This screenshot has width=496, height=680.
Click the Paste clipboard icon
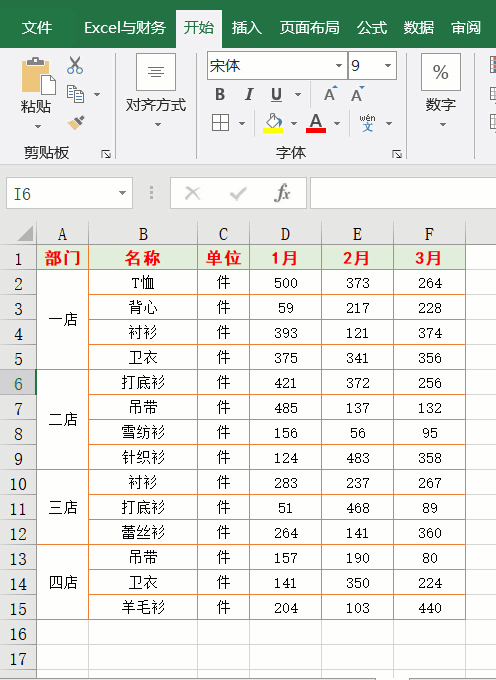tap(38, 75)
